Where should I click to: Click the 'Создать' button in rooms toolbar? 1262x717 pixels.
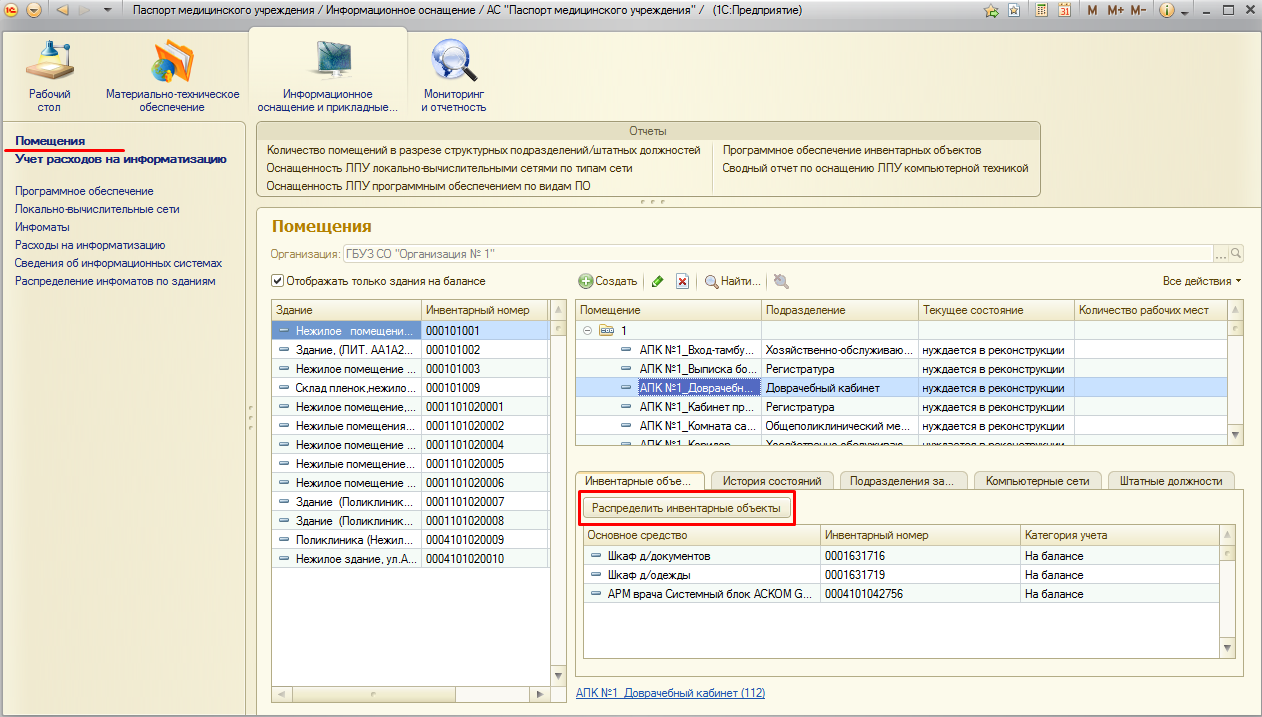tap(608, 282)
